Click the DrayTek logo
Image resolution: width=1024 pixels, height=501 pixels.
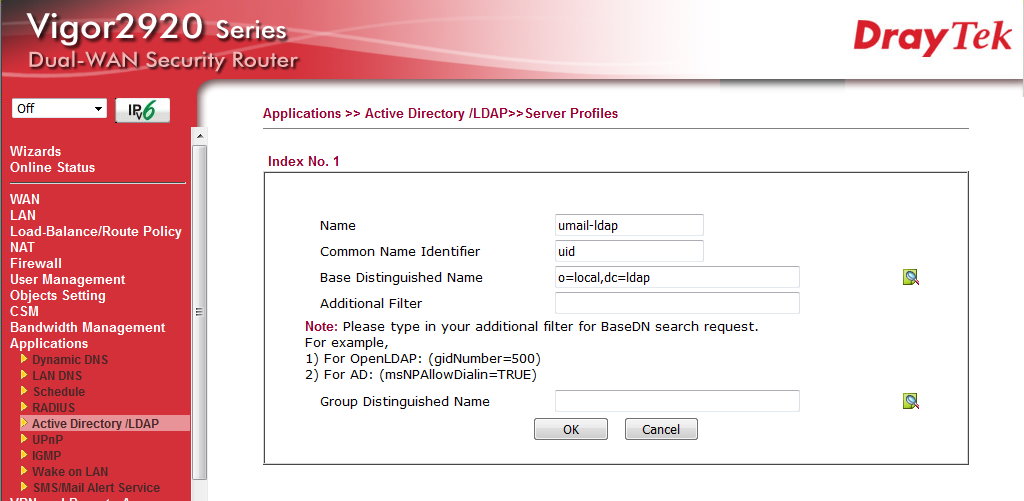(932, 37)
